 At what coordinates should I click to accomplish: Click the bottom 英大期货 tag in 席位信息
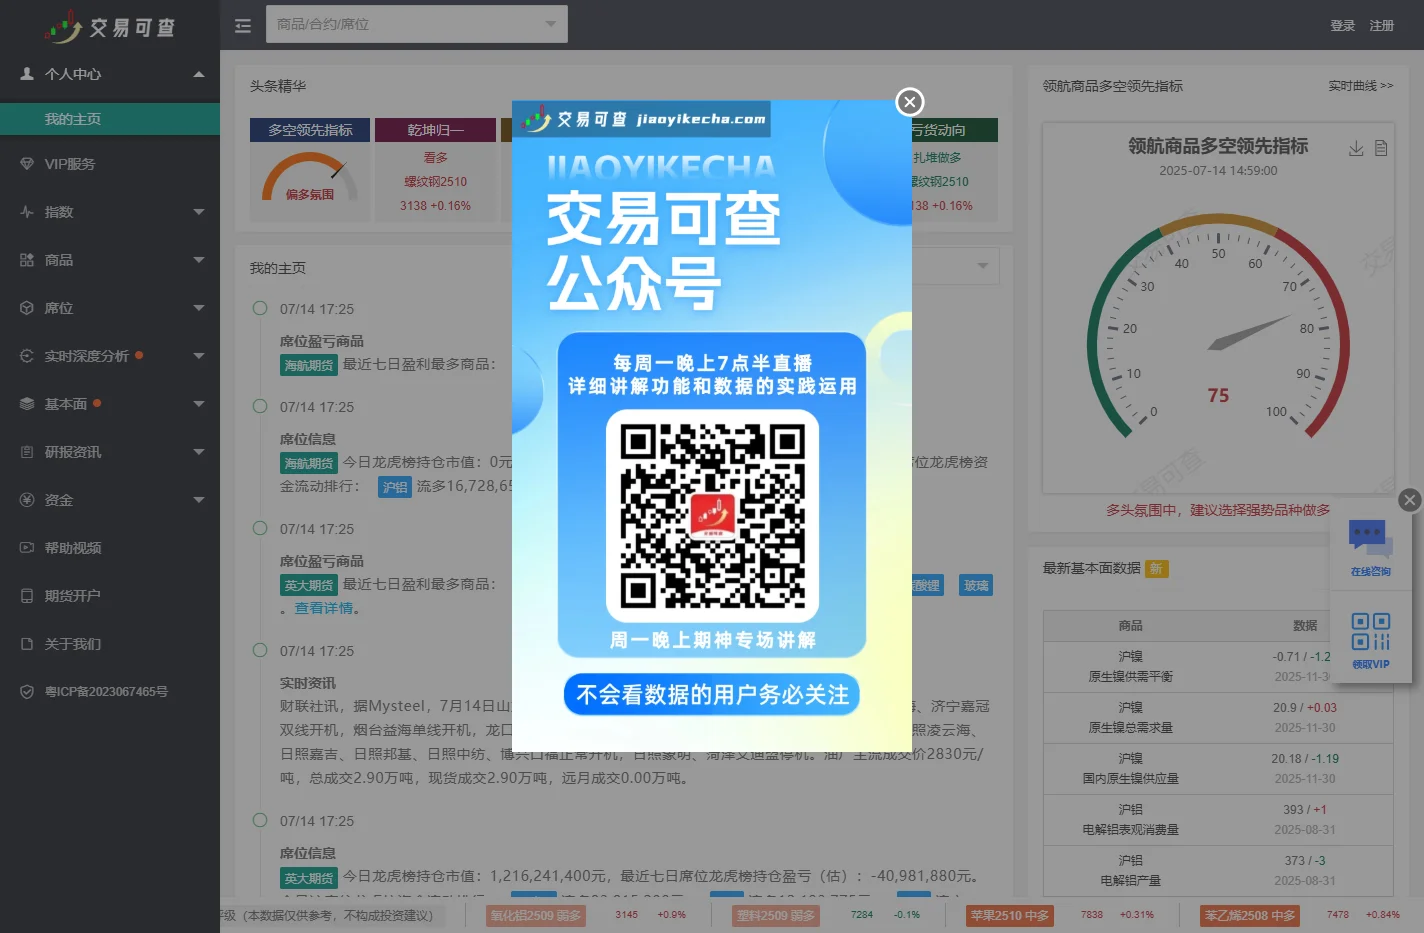coord(309,878)
